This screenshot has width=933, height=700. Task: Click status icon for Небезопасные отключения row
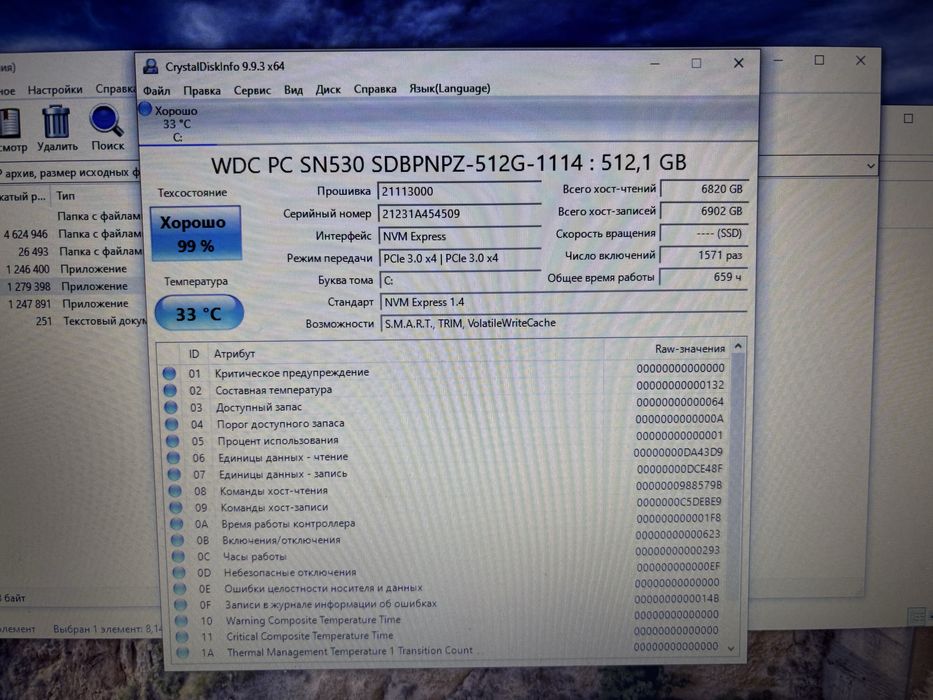(179, 573)
